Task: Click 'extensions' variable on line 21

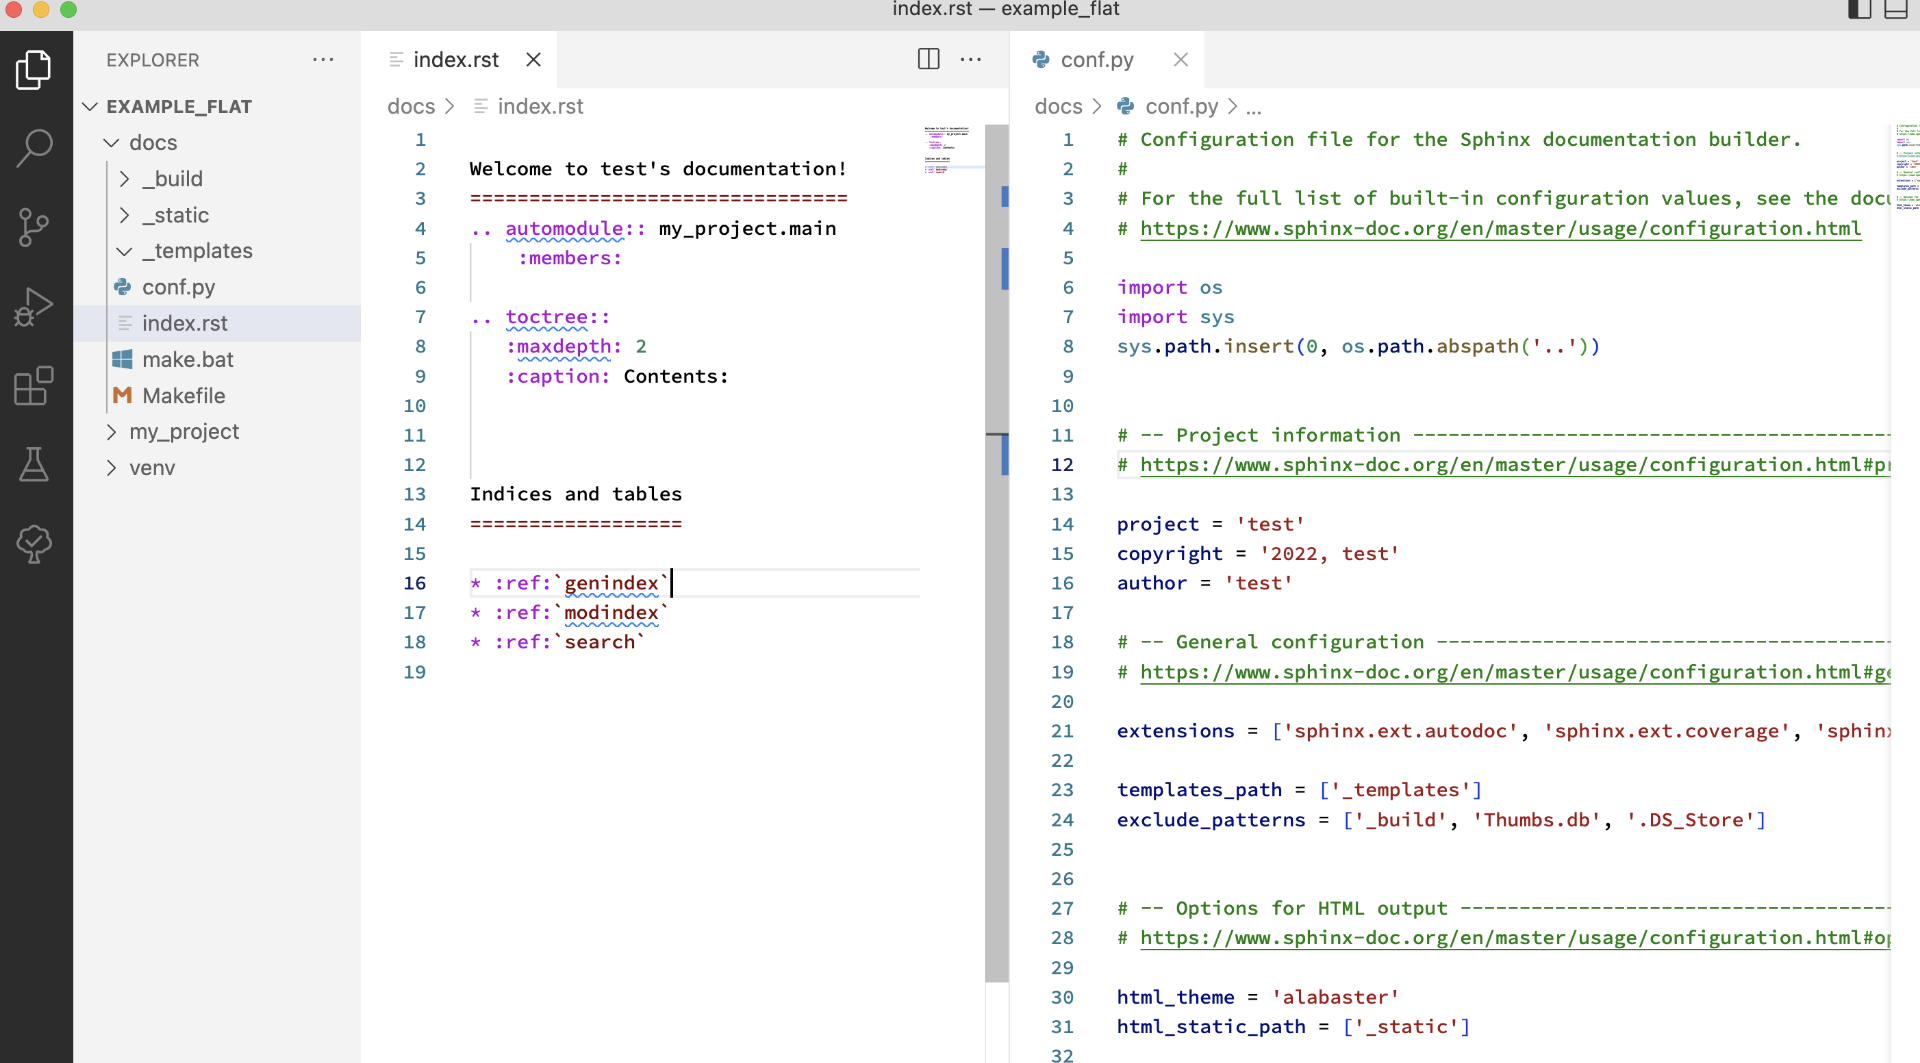Action: [1175, 731]
